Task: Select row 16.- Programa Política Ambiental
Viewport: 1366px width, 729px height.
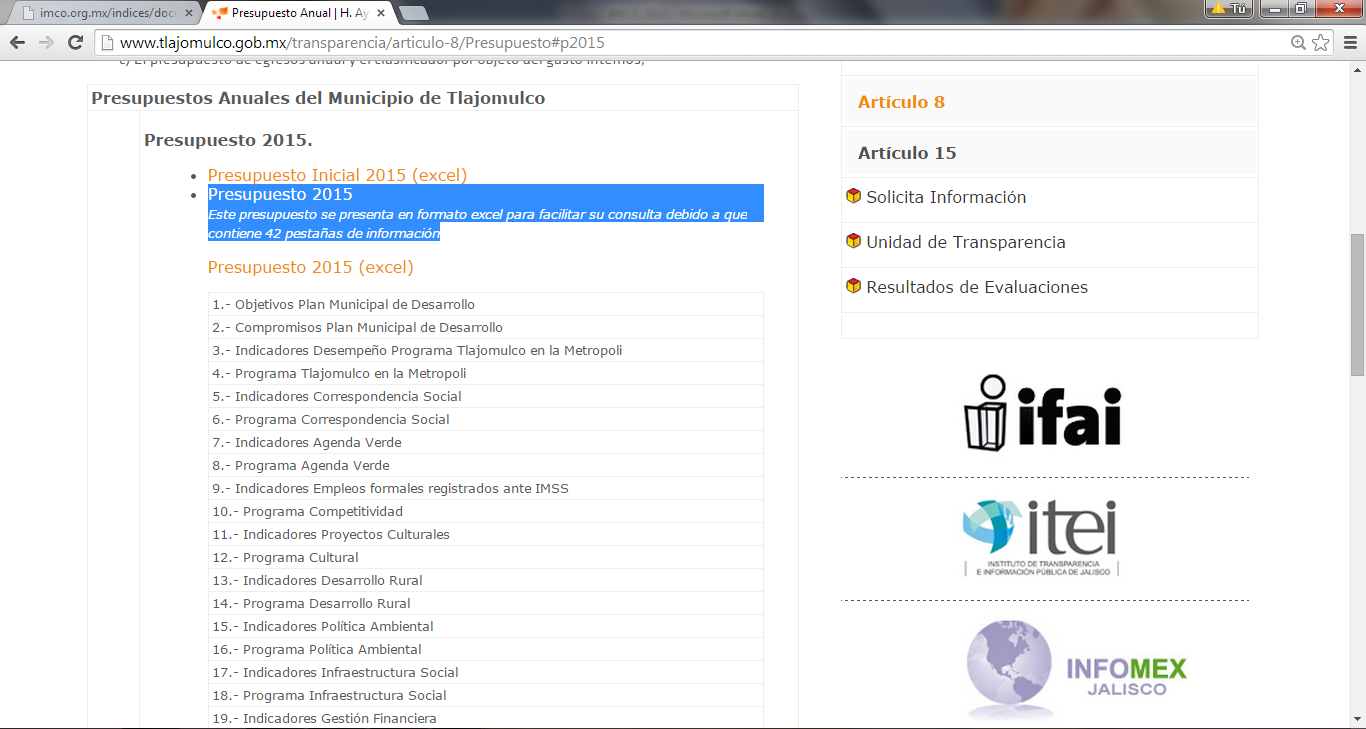Action: click(x=486, y=649)
